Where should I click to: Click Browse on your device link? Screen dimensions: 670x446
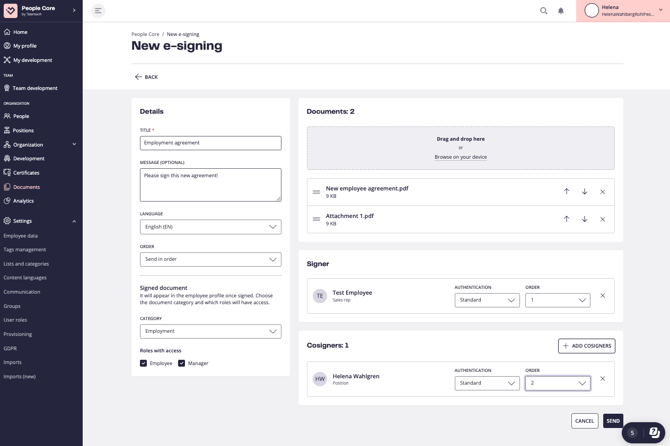point(460,157)
